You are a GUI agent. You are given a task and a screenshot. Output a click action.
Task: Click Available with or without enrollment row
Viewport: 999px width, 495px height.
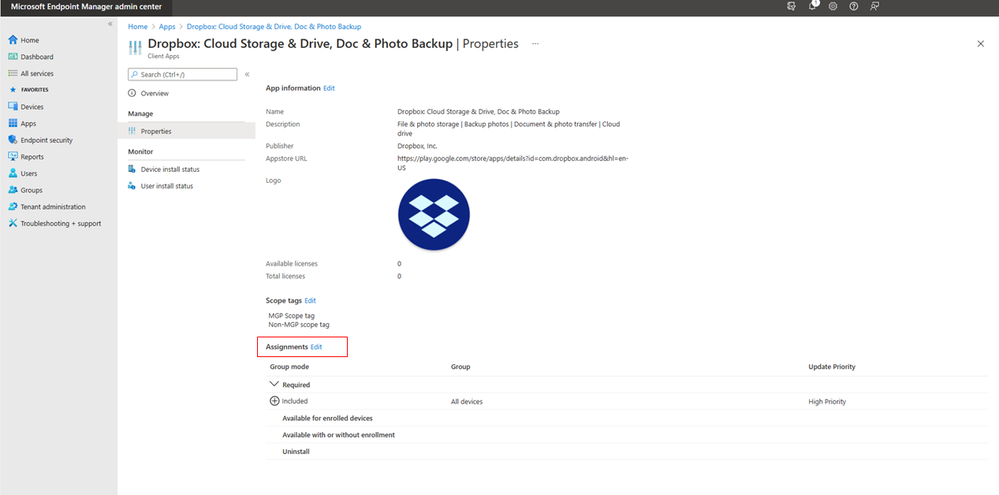click(628, 434)
